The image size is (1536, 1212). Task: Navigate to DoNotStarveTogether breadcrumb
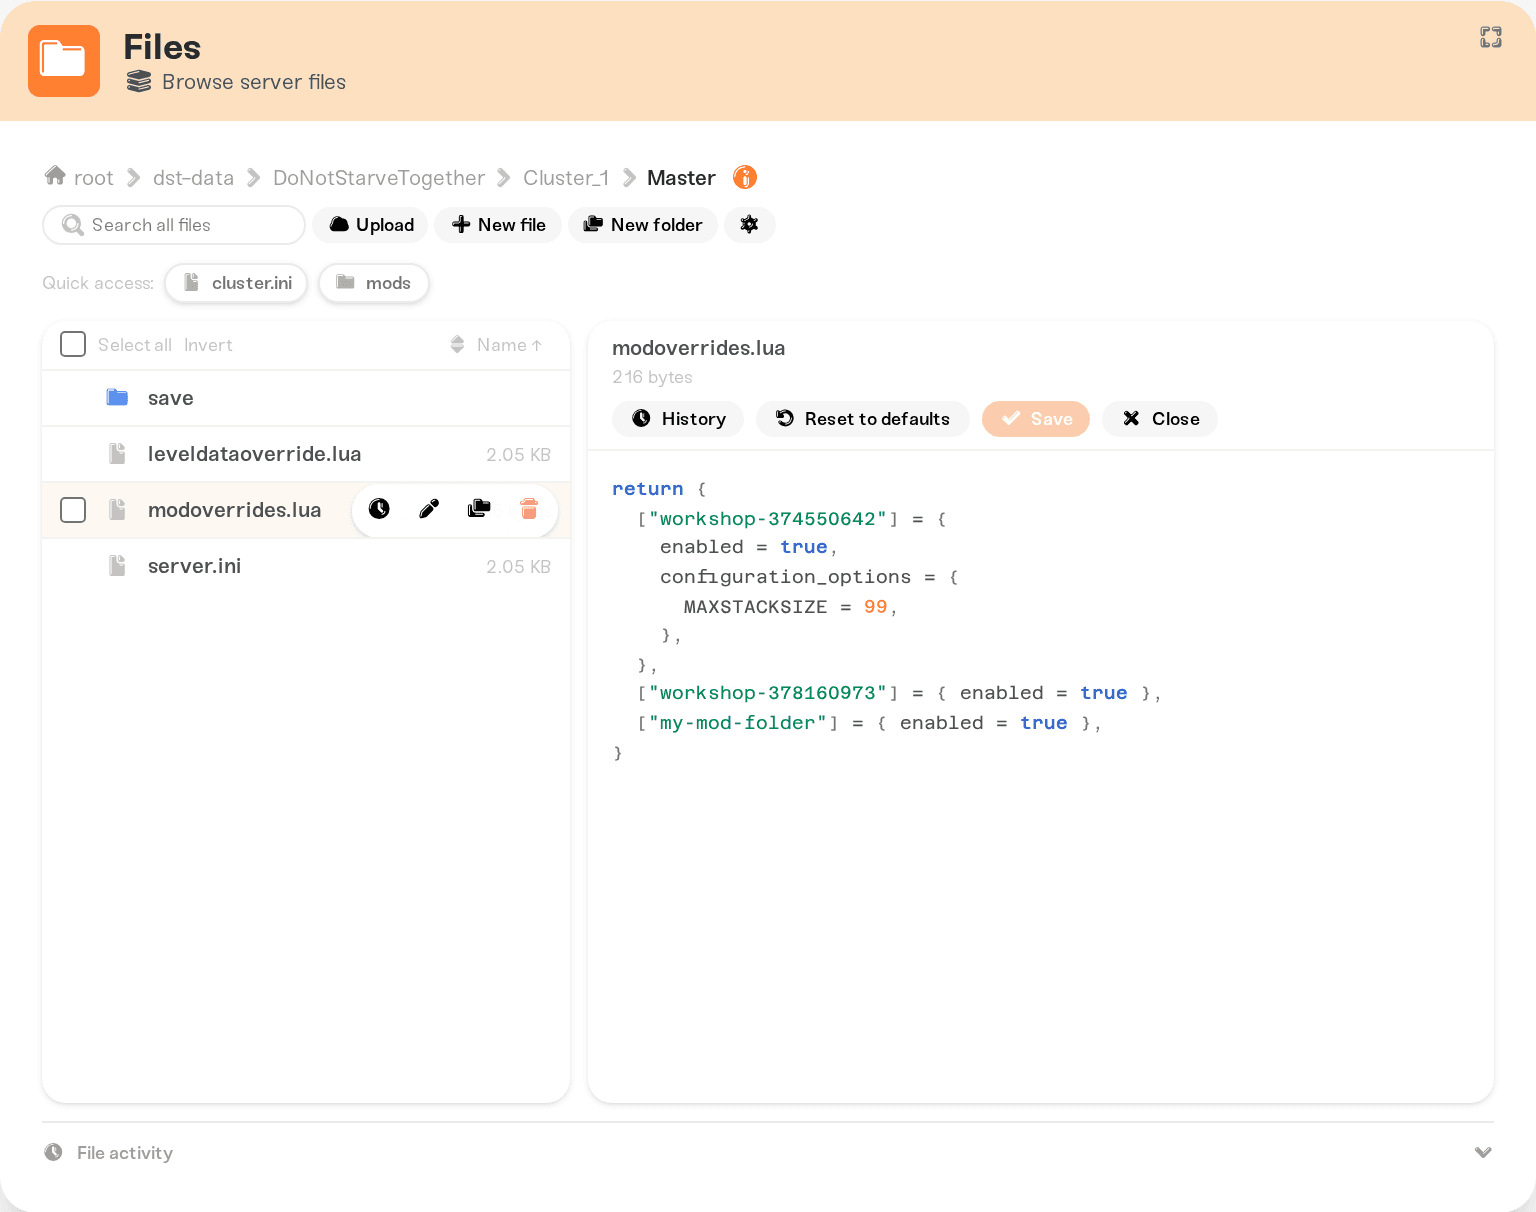tap(379, 178)
